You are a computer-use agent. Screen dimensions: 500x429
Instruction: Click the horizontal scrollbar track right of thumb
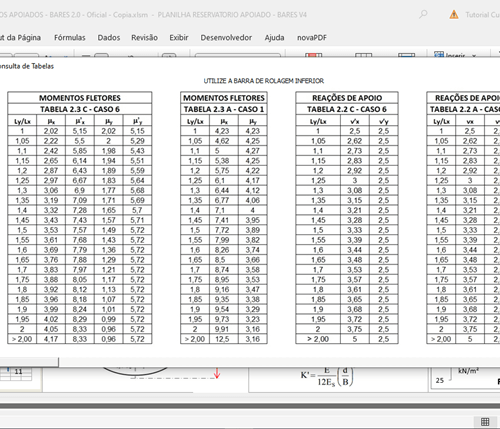(279, 362)
